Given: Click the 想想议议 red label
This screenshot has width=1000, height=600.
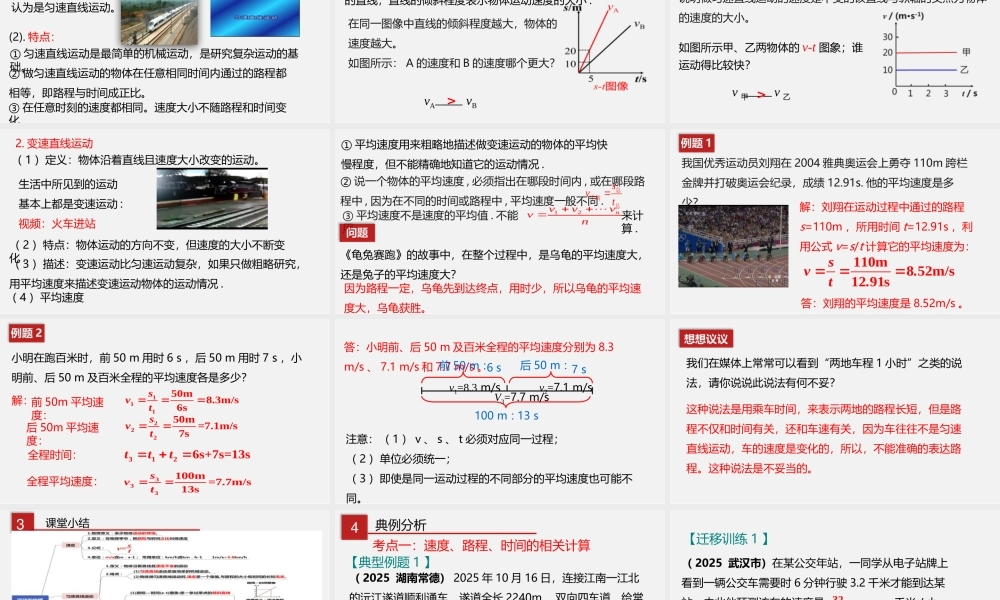Looking at the screenshot, I should pyautogui.click(x=705, y=339).
